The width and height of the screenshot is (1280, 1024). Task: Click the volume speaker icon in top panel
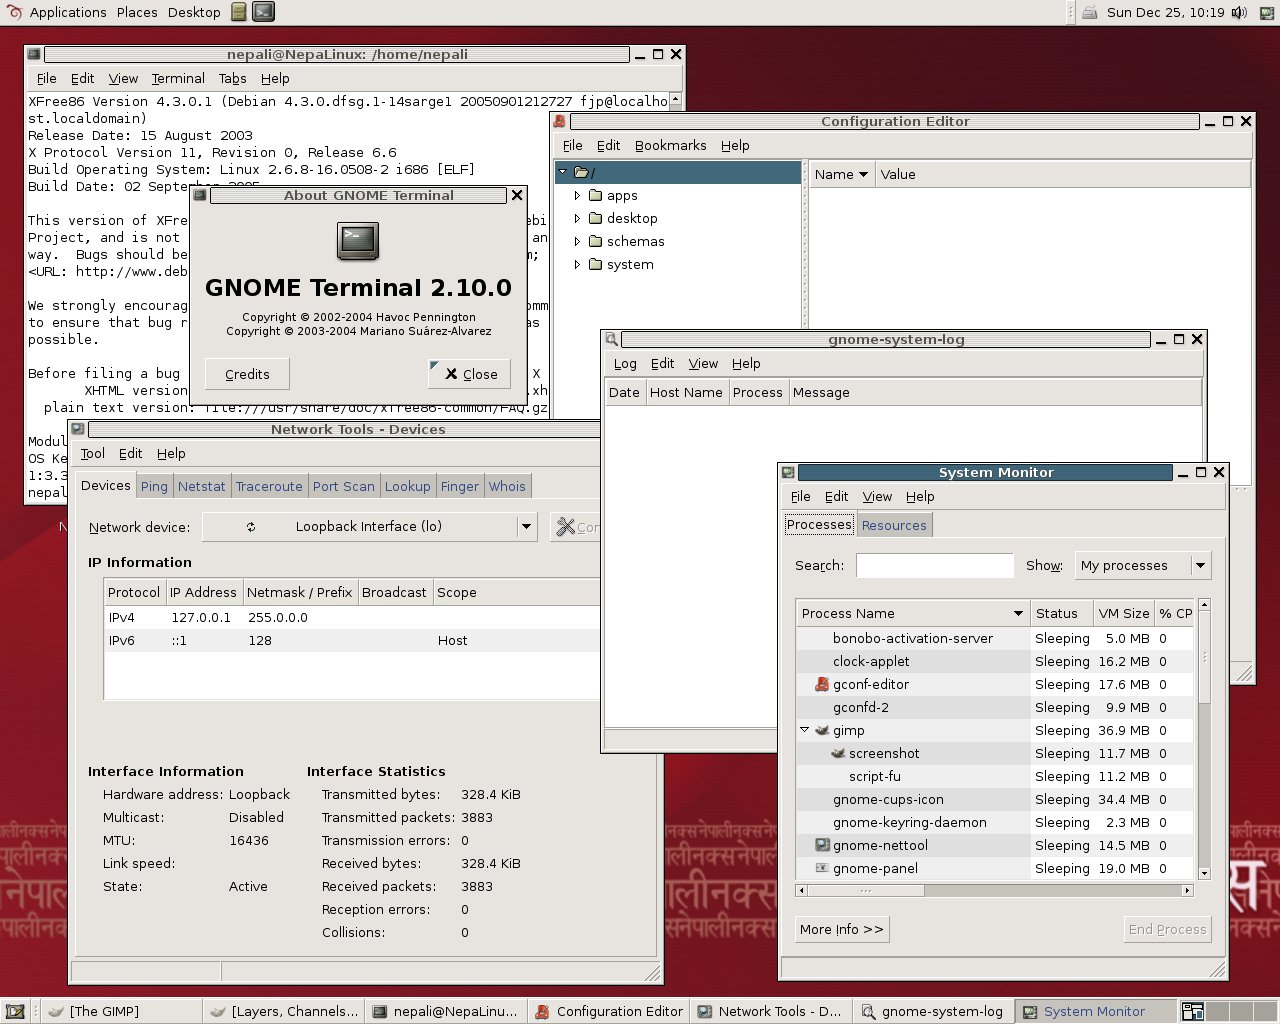coord(1239,12)
